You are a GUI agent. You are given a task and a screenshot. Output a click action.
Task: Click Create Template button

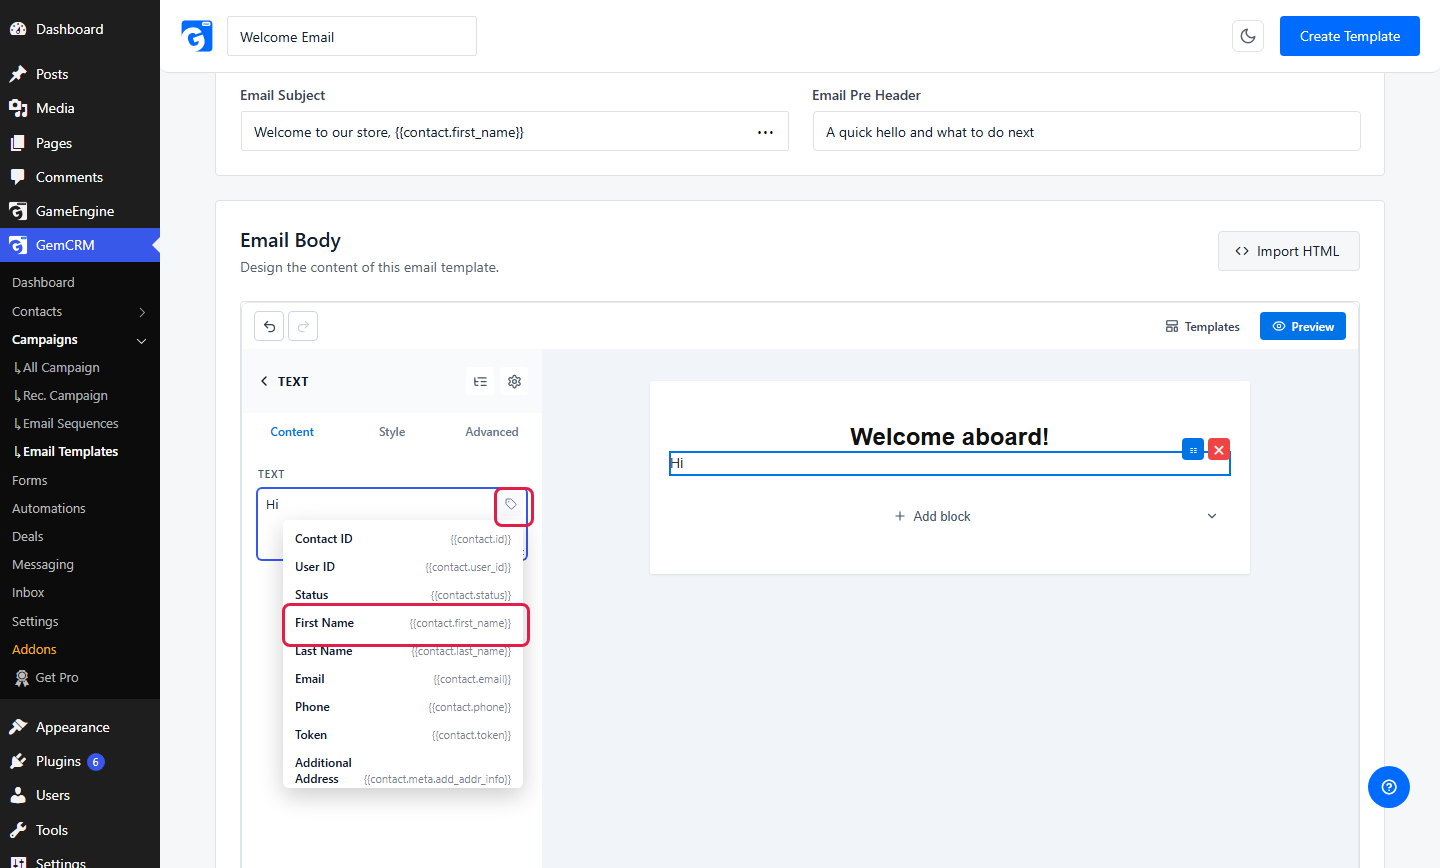tap(1350, 36)
